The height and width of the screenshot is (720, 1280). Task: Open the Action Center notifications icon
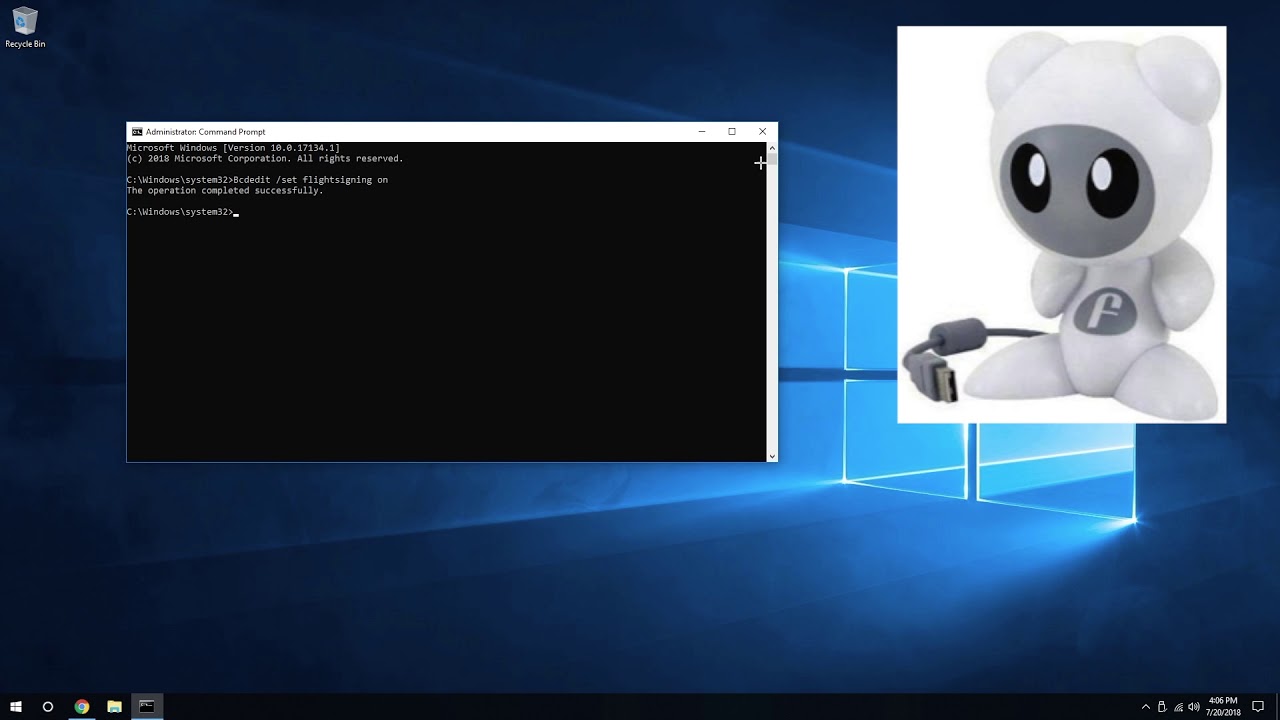click(x=1258, y=707)
